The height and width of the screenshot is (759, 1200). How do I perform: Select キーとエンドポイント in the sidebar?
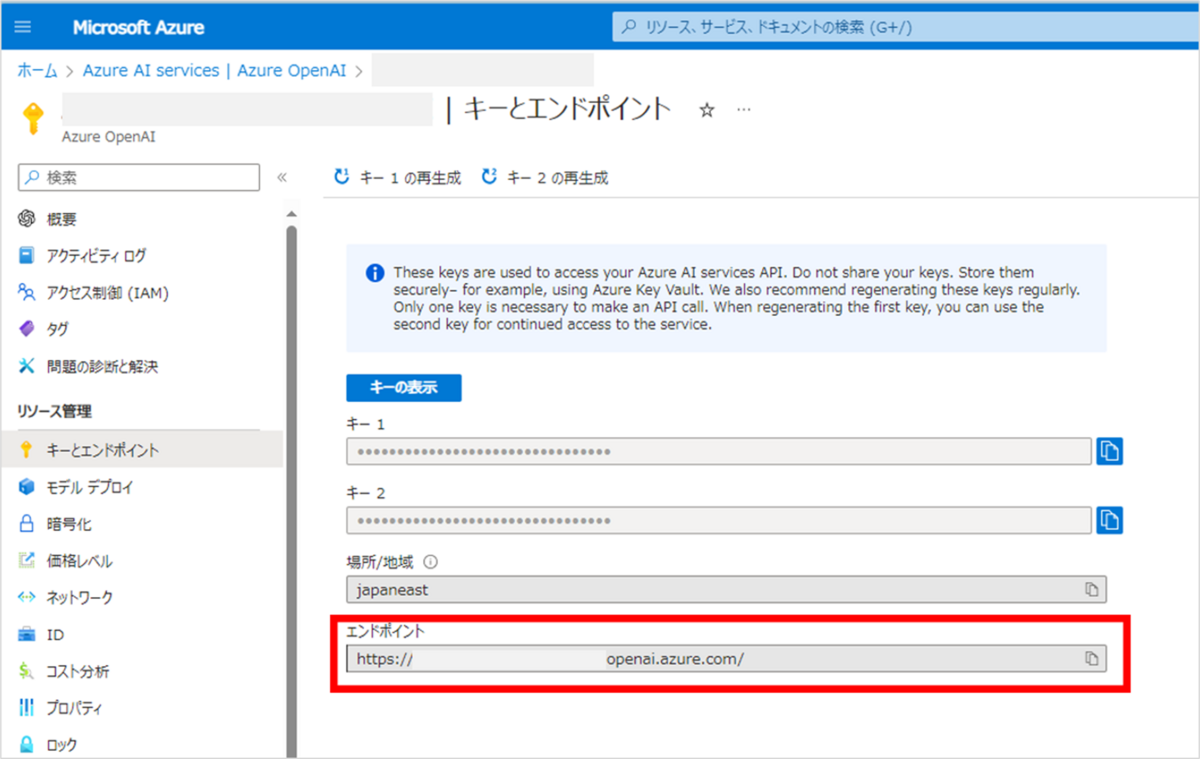tap(142, 450)
